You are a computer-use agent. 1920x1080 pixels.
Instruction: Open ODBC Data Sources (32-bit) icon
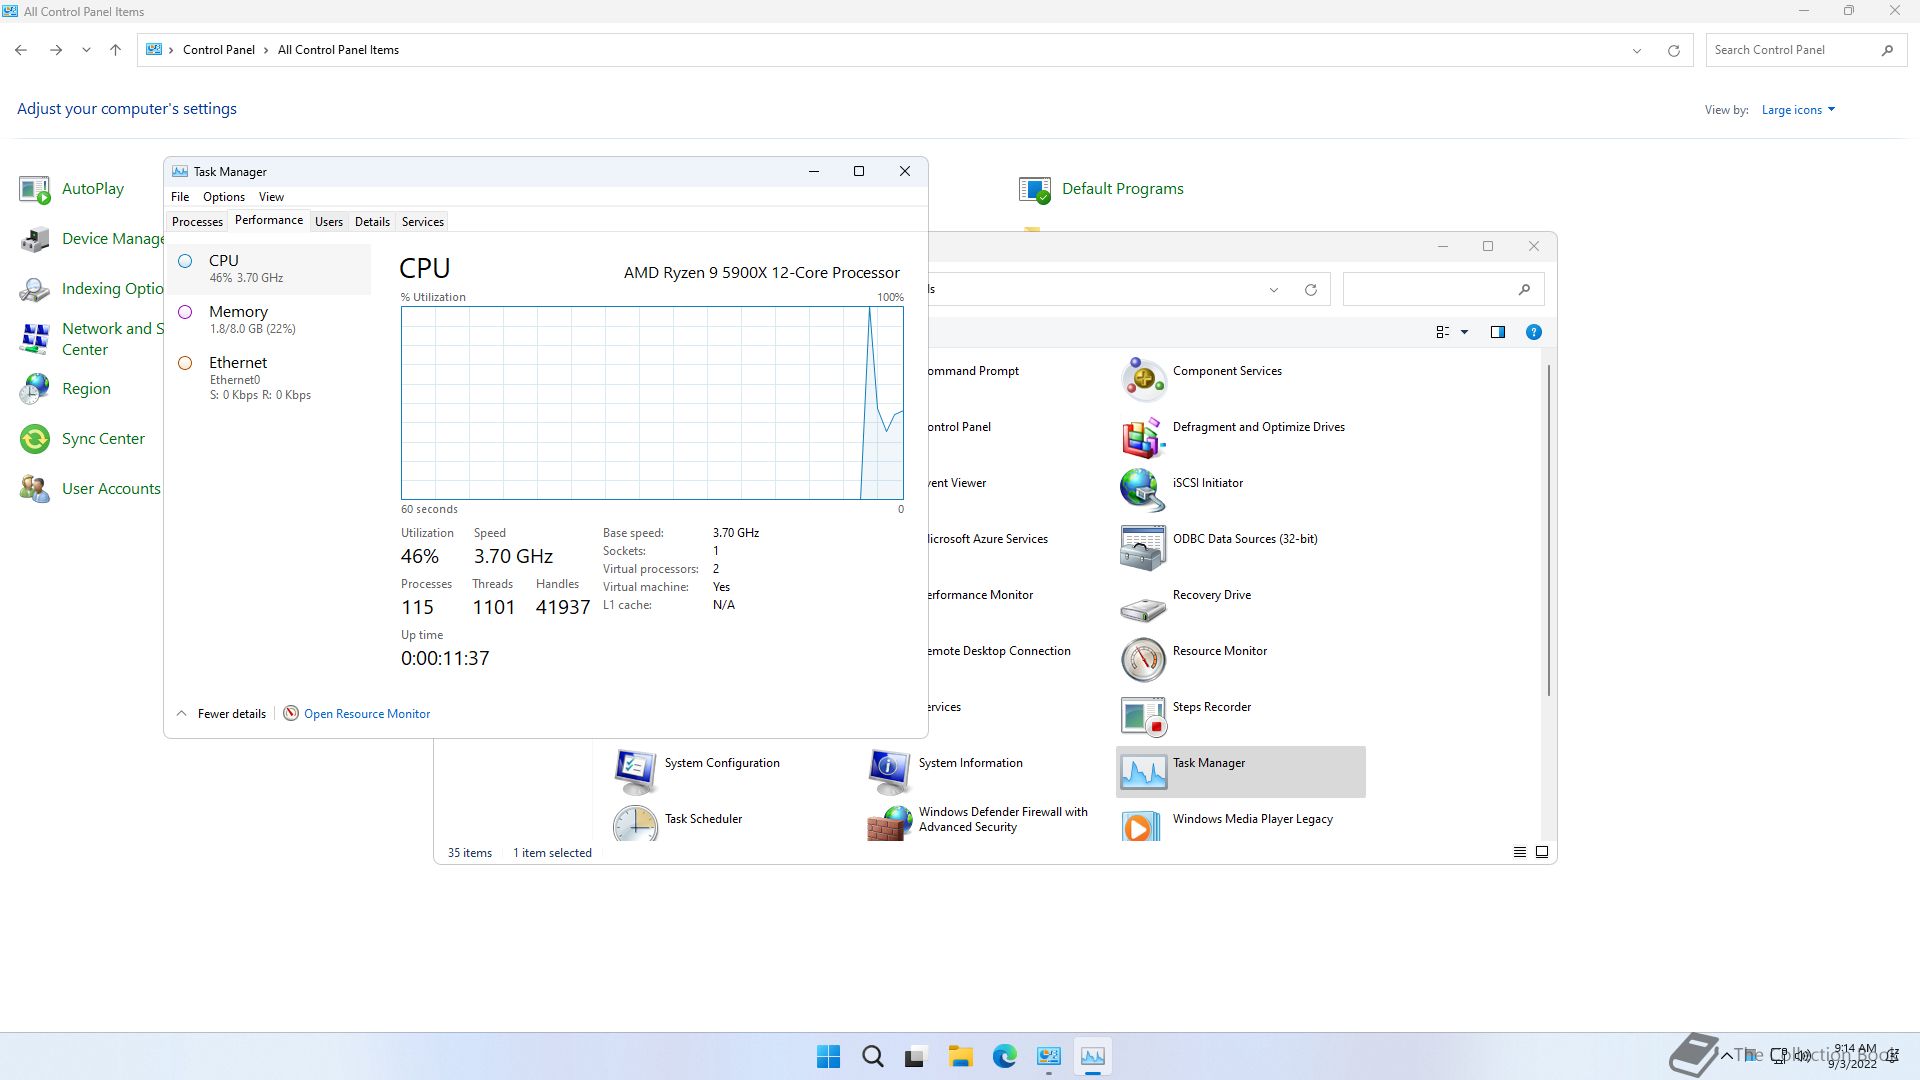tap(1143, 548)
